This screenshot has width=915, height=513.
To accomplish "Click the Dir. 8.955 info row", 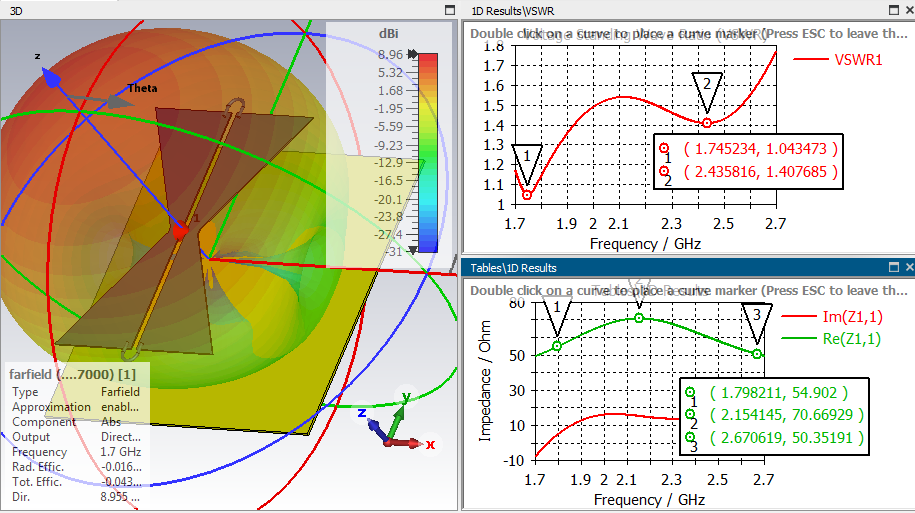I will point(76,497).
